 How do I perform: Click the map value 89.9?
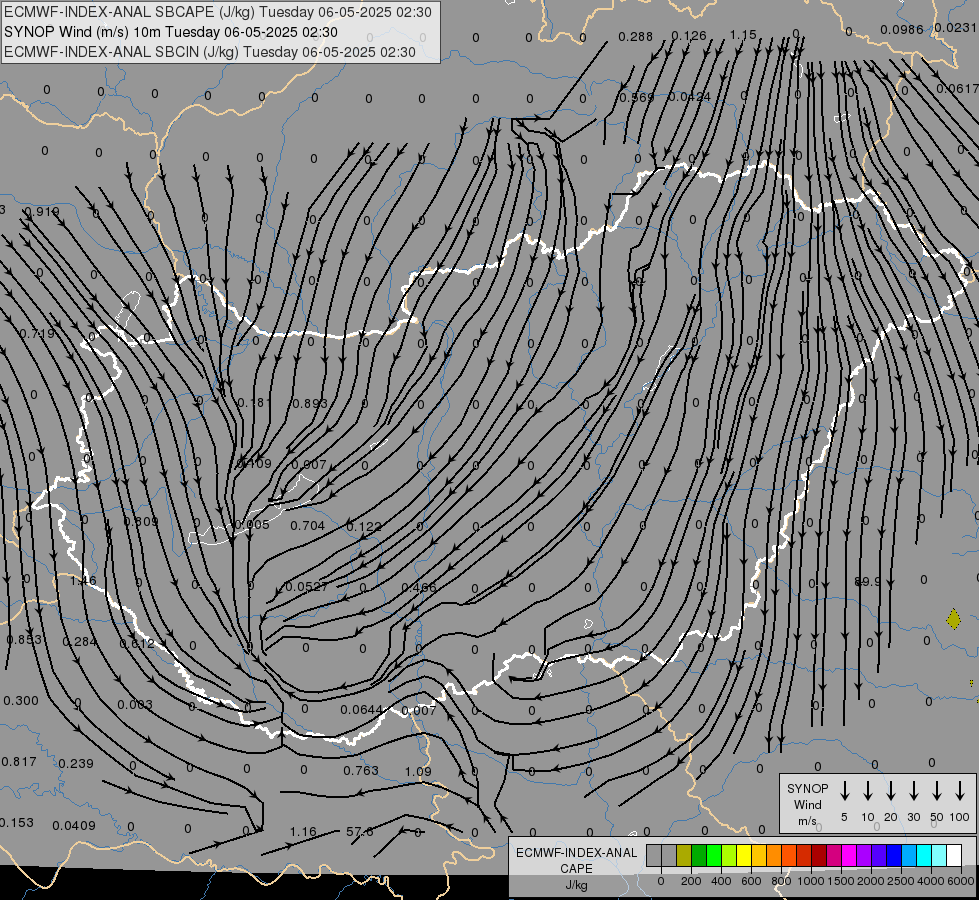[x=867, y=581]
